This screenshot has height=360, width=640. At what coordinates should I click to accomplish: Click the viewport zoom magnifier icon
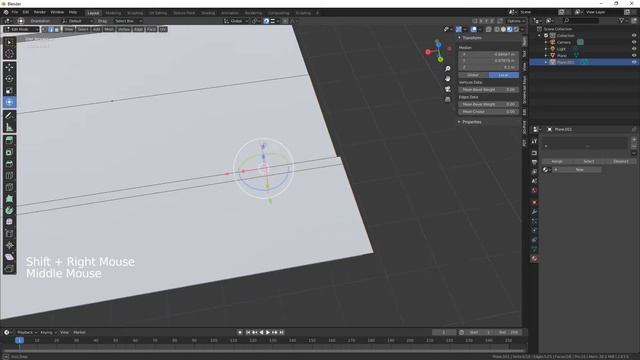[448, 69]
